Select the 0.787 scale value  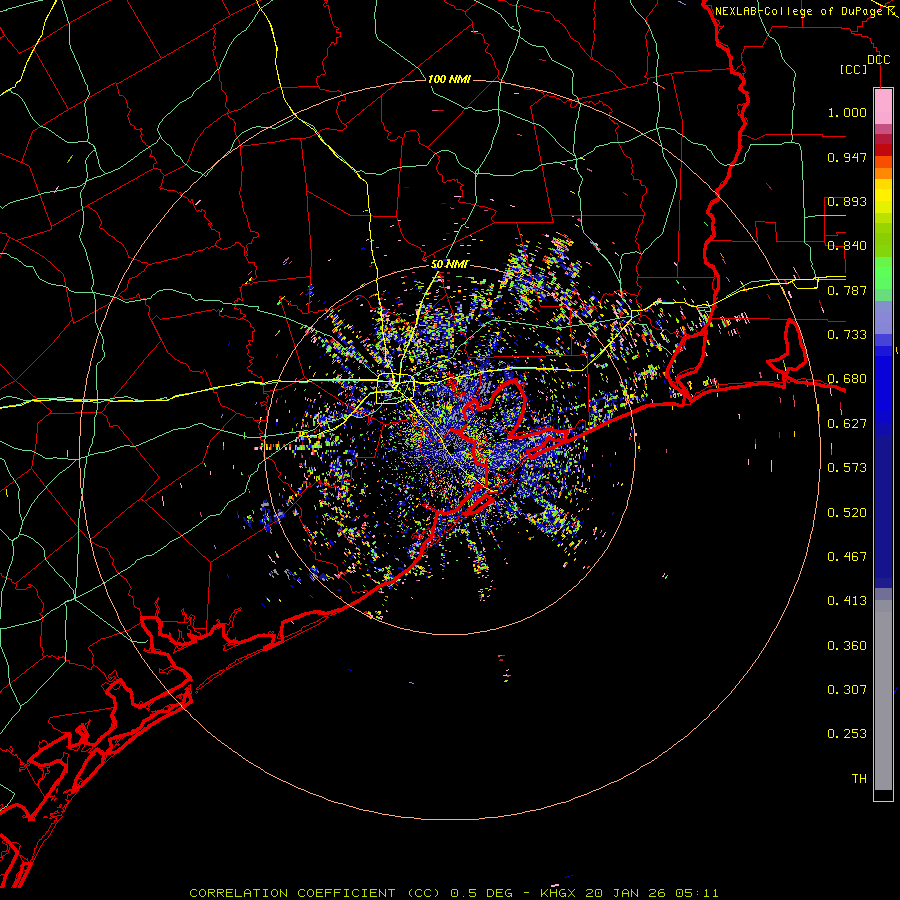click(847, 290)
